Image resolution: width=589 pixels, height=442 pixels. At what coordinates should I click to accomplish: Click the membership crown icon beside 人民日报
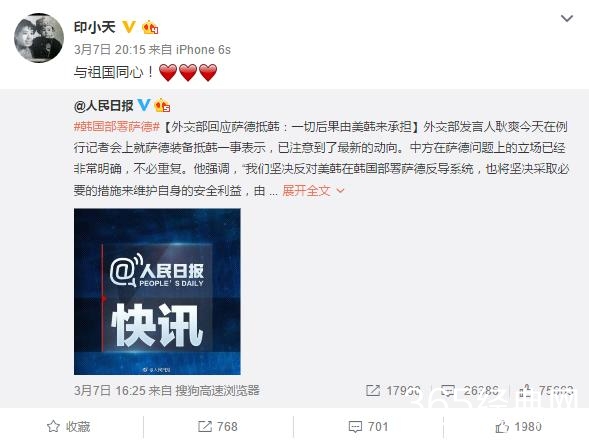(x=162, y=106)
